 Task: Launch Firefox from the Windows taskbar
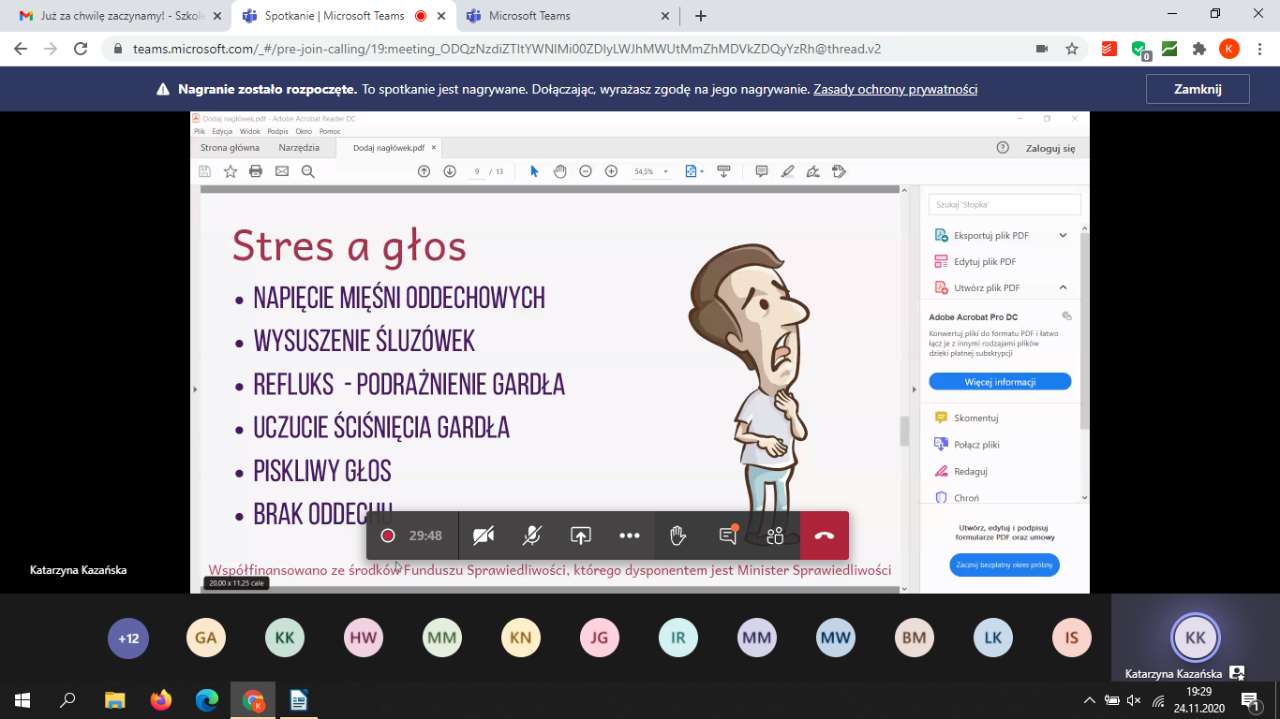pos(160,700)
